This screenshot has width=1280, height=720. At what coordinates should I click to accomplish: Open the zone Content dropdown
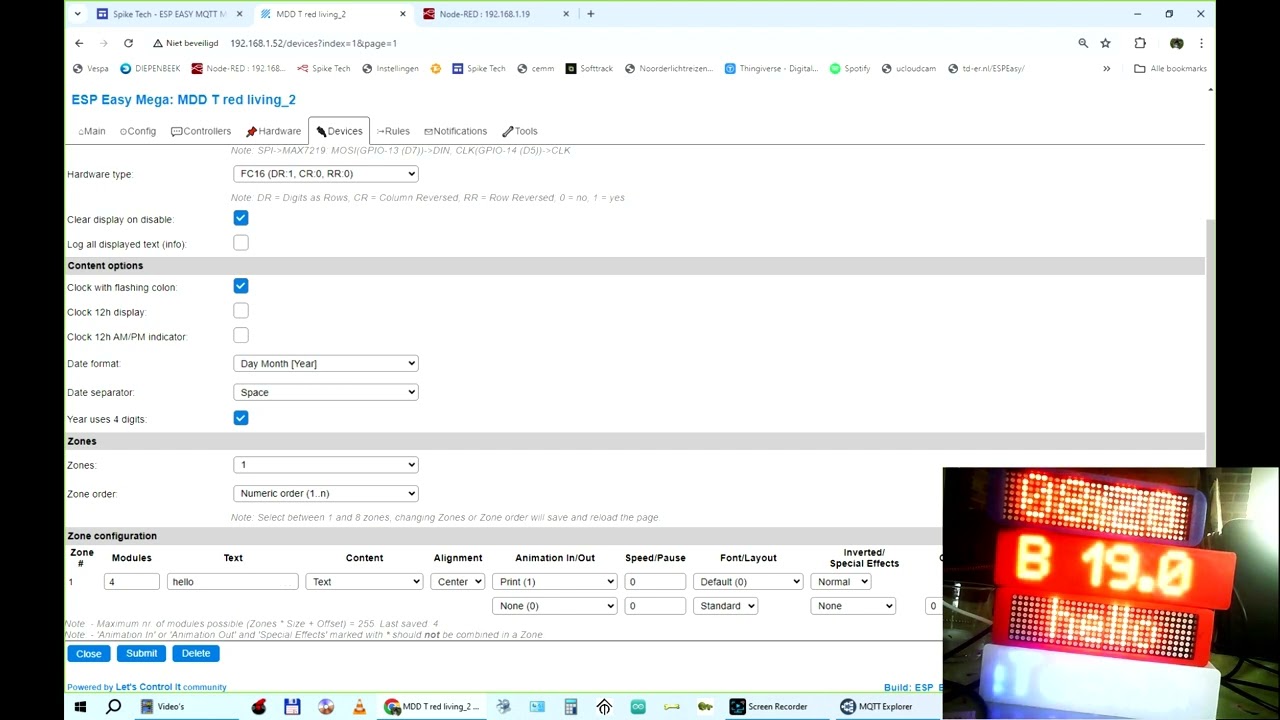pyautogui.click(x=364, y=581)
